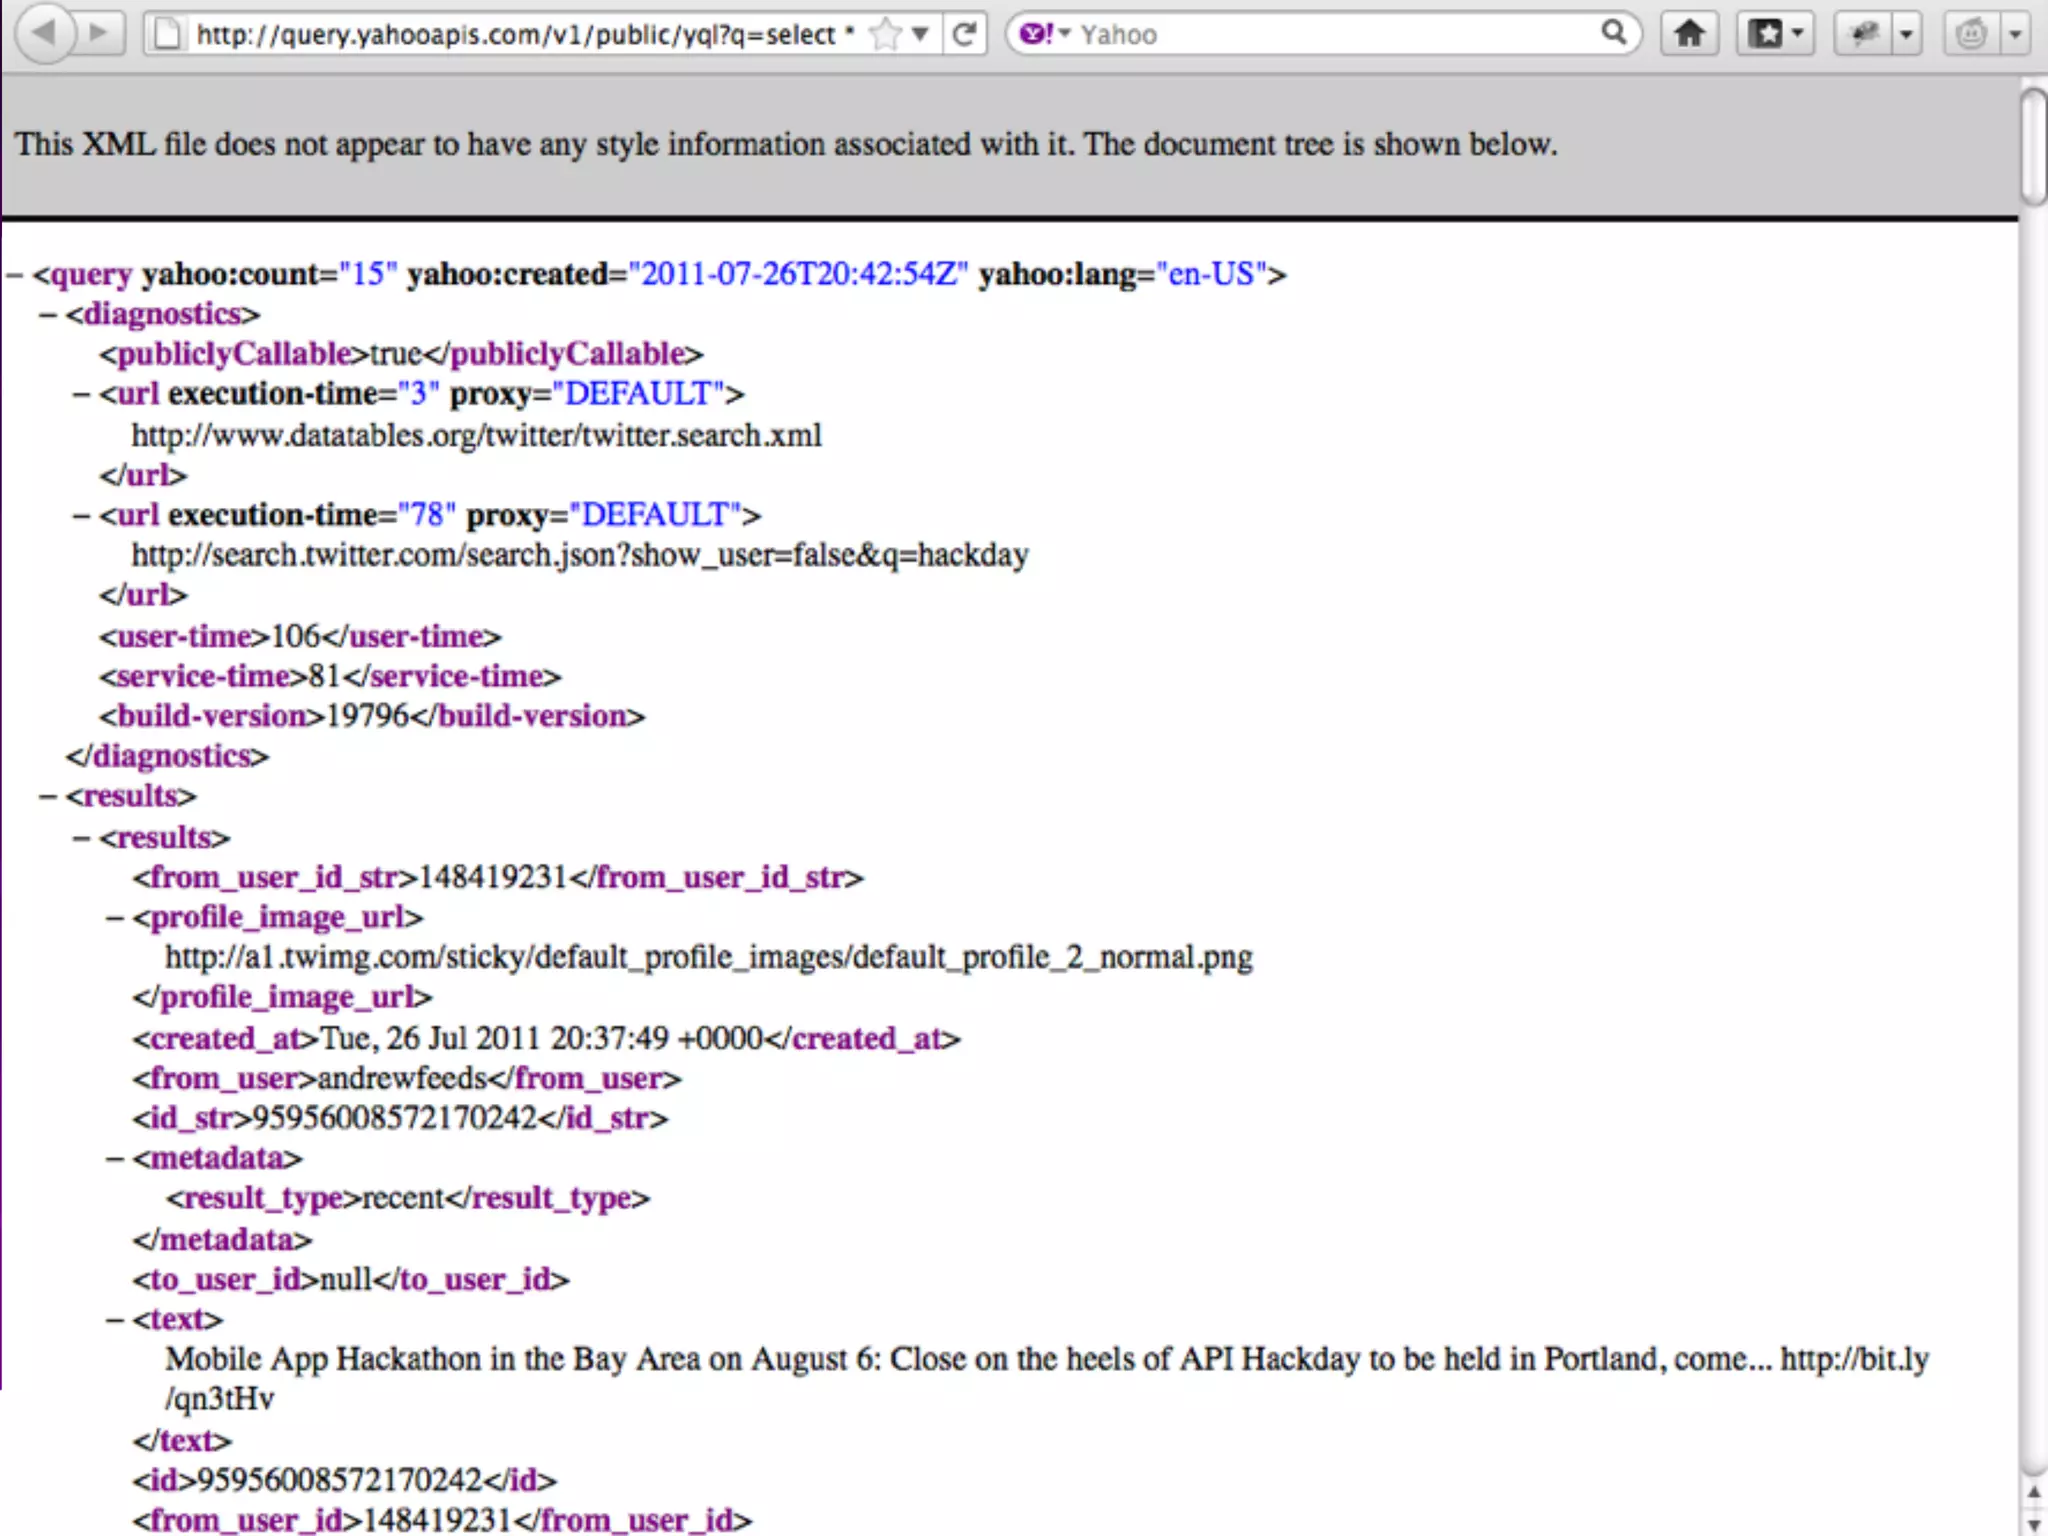Image resolution: width=2048 pixels, height=1536 pixels.
Task: Collapse the profile_image_url node
Action: (x=115, y=918)
